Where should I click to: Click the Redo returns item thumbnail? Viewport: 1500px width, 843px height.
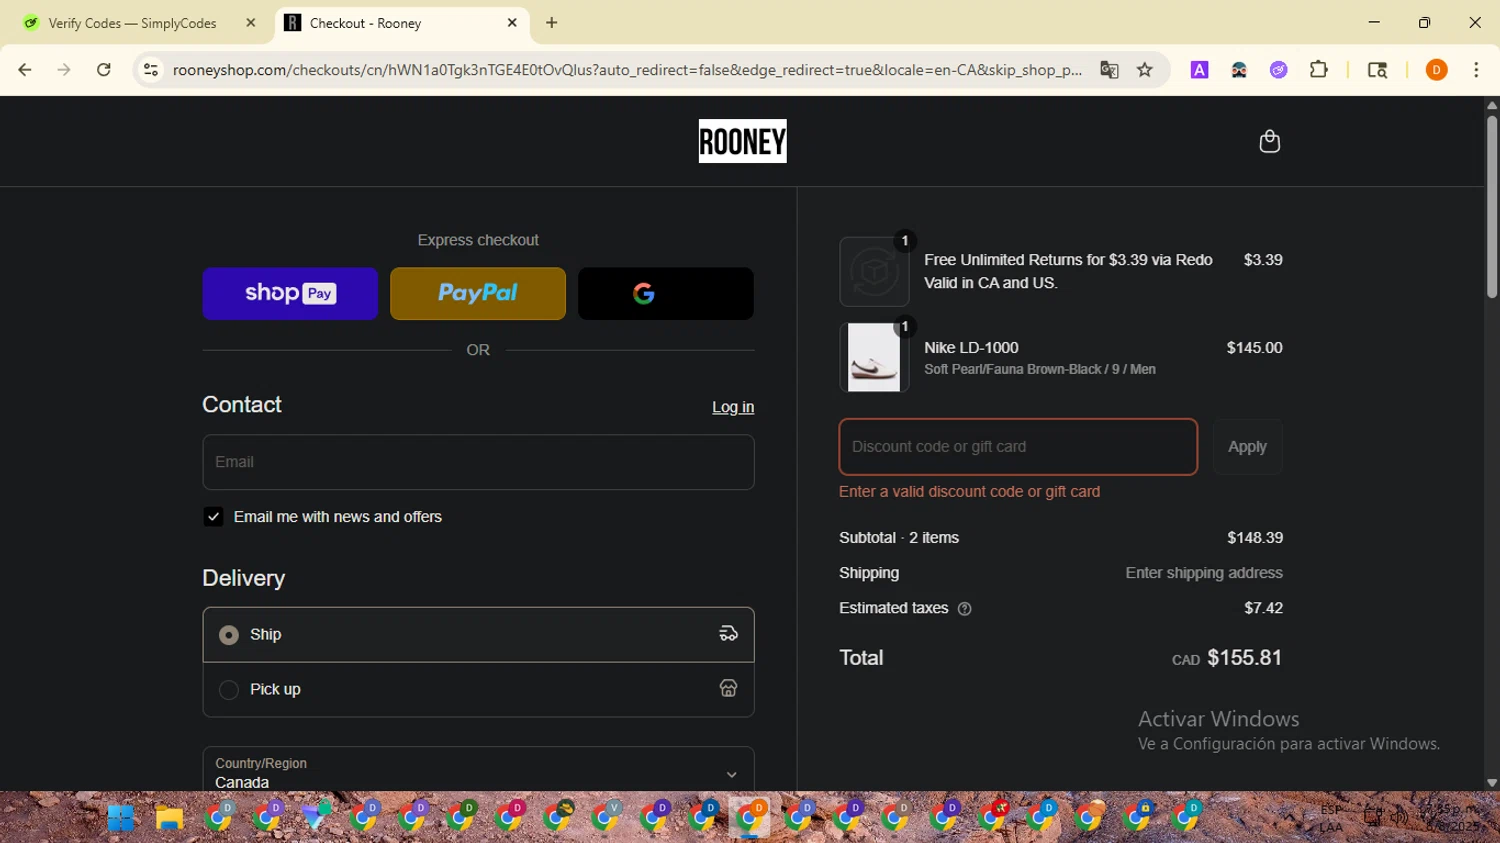(874, 272)
